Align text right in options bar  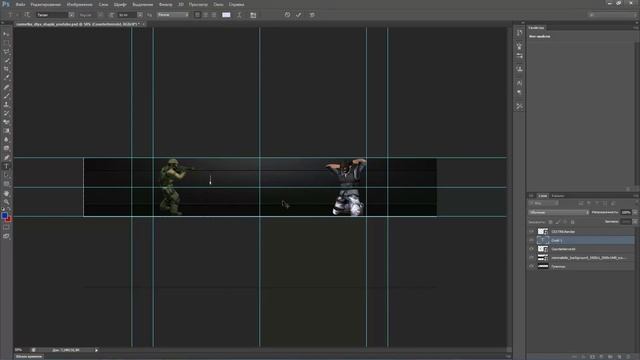click(213, 15)
